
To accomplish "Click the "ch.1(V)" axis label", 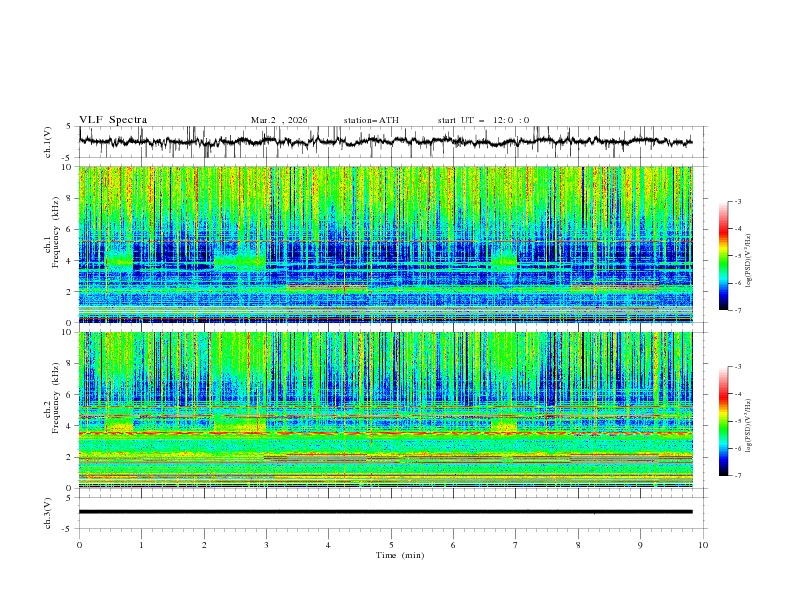I will pyautogui.click(x=48, y=142).
